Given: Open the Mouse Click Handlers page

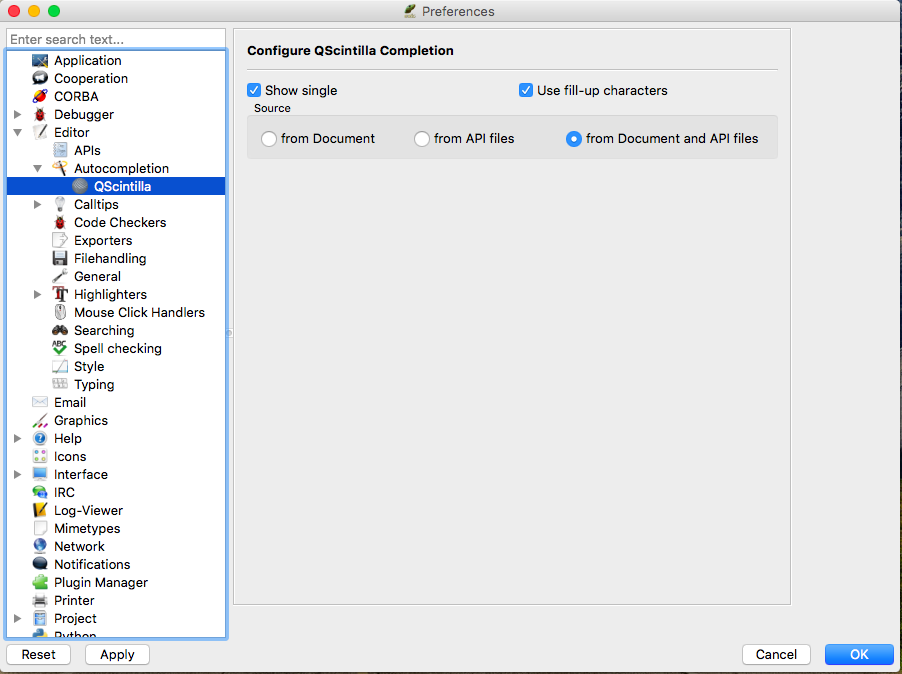Looking at the screenshot, I should (139, 313).
